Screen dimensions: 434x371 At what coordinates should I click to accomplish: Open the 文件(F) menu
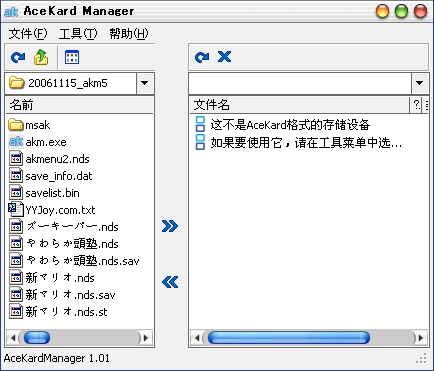[x=28, y=33]
